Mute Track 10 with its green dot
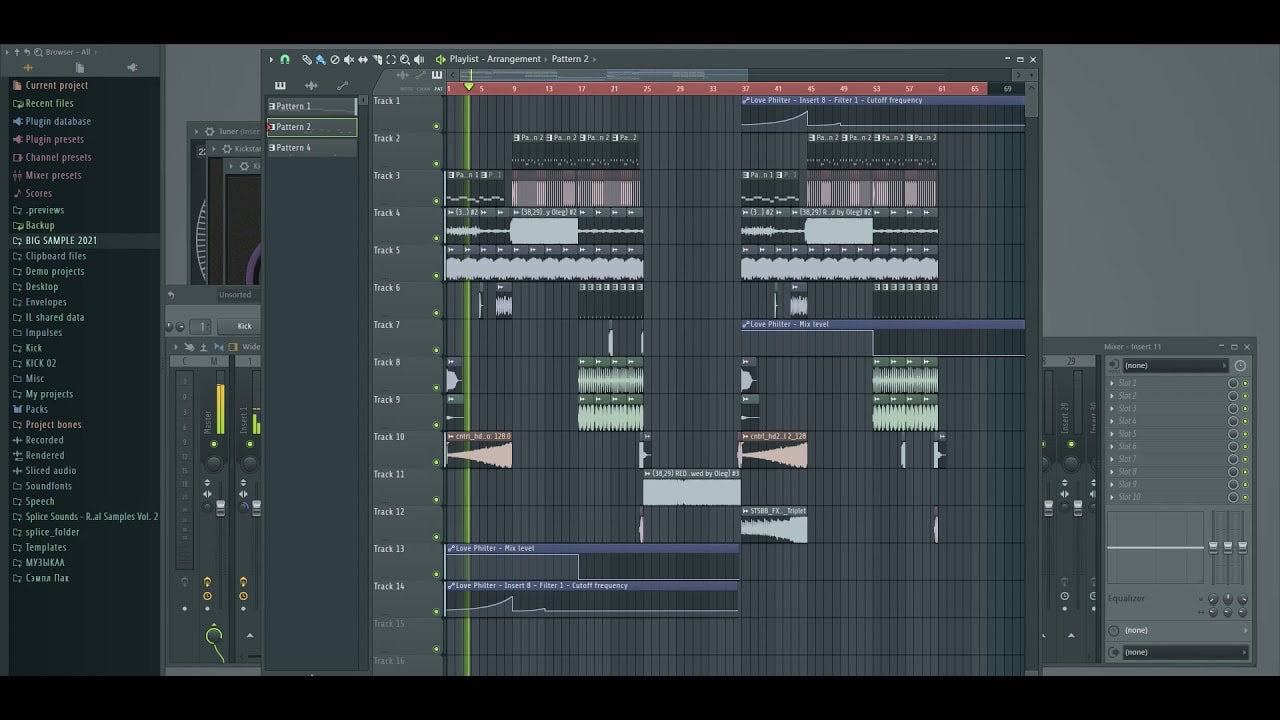The height and width of the screenshot is (720, 1280). click(x=436, y=462)
